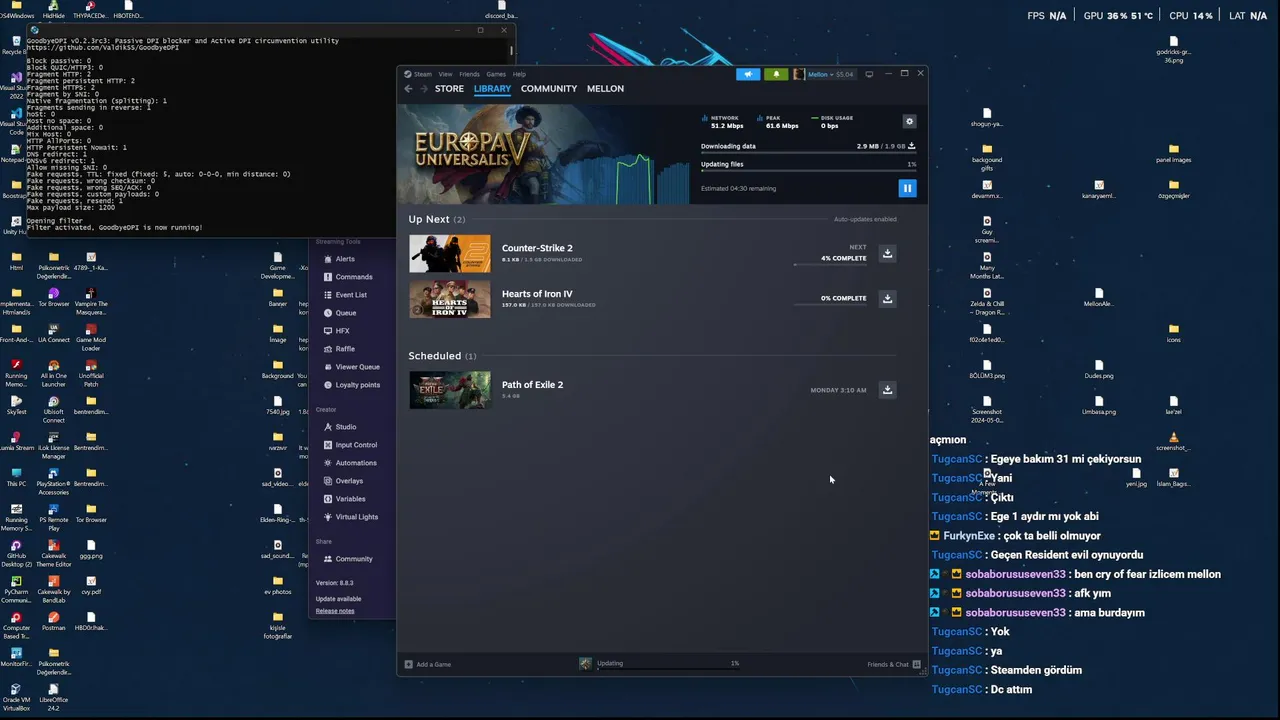Select Ubisoft Connect desktop shortcut
The width and height of the screenshot is (1280, 720).
[x=53, y=409]
